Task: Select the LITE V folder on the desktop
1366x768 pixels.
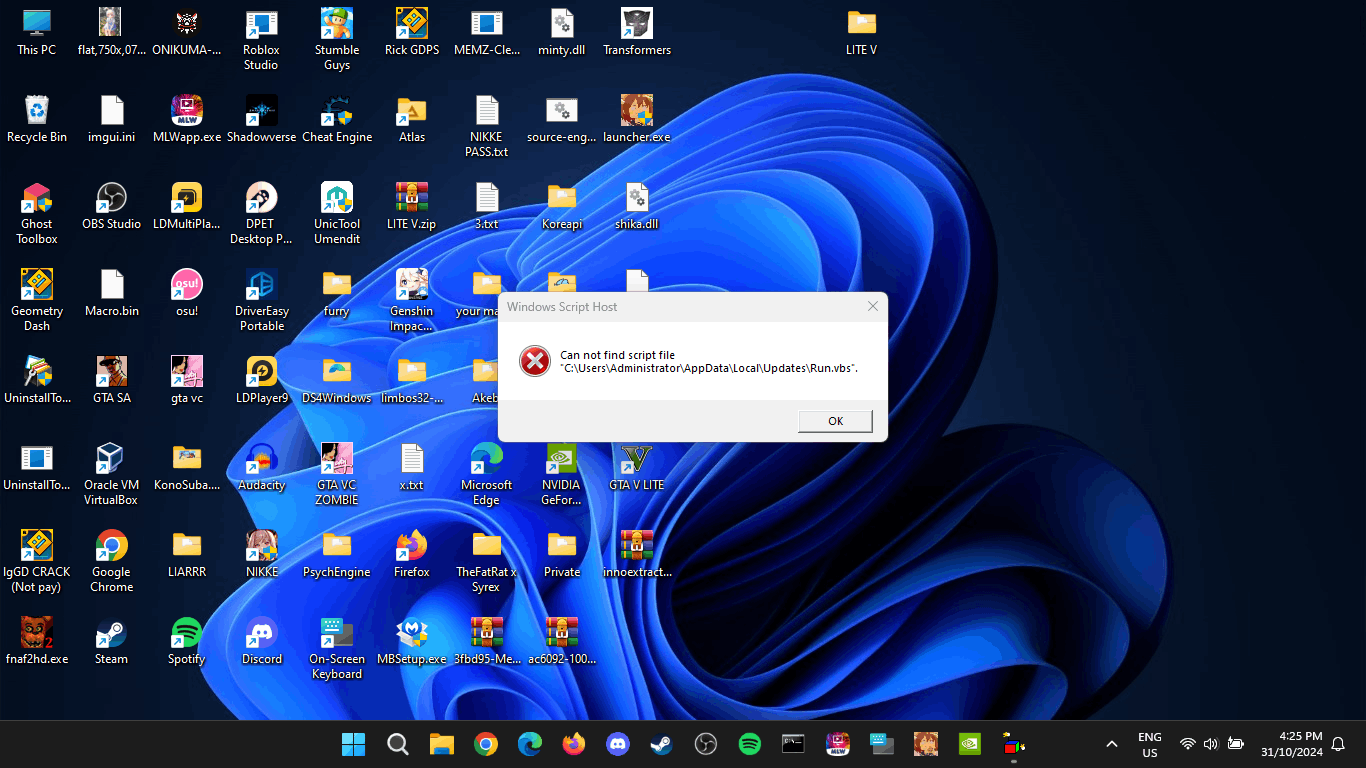Action: 862,33
